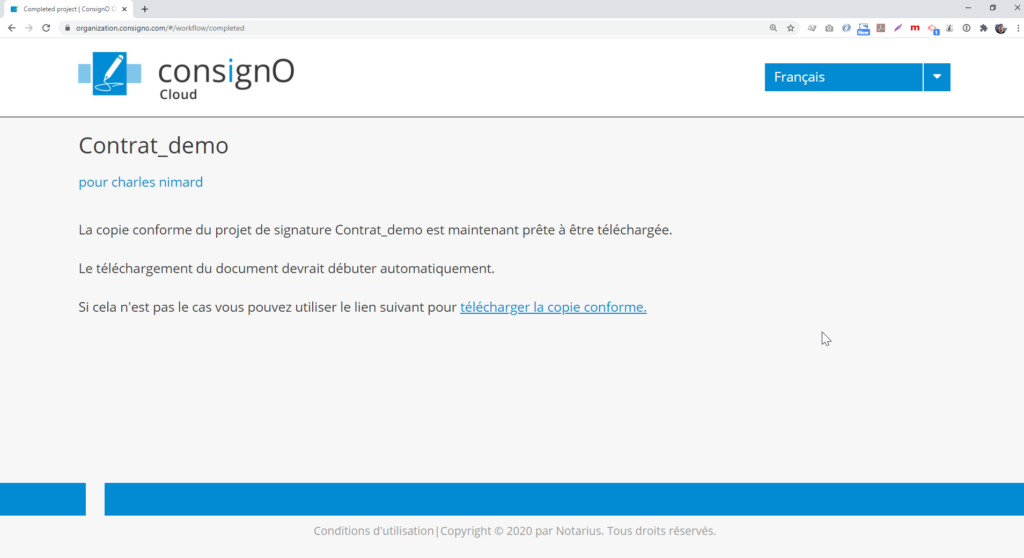The height and width of the screenshot is (558, 1024).
Task: Click the purple feather extension icon
Action: (x=898, y=28)
